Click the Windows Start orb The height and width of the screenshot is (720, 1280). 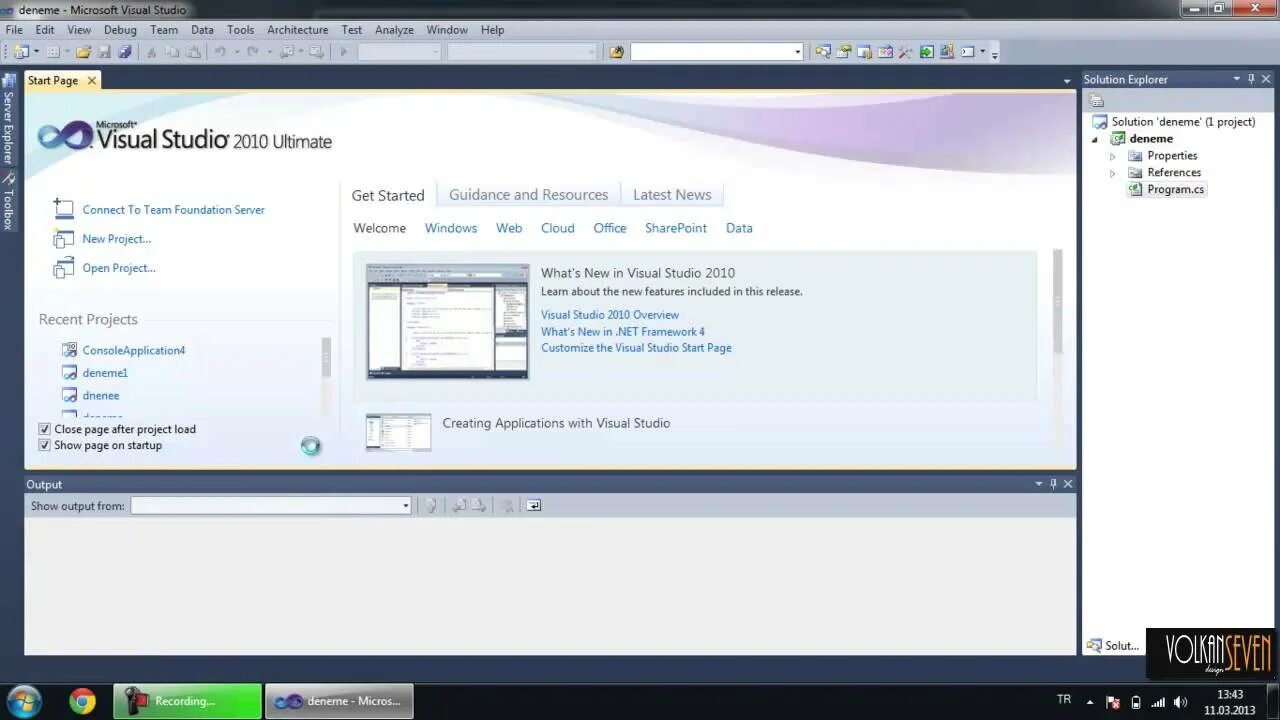[x=24, y=701]
